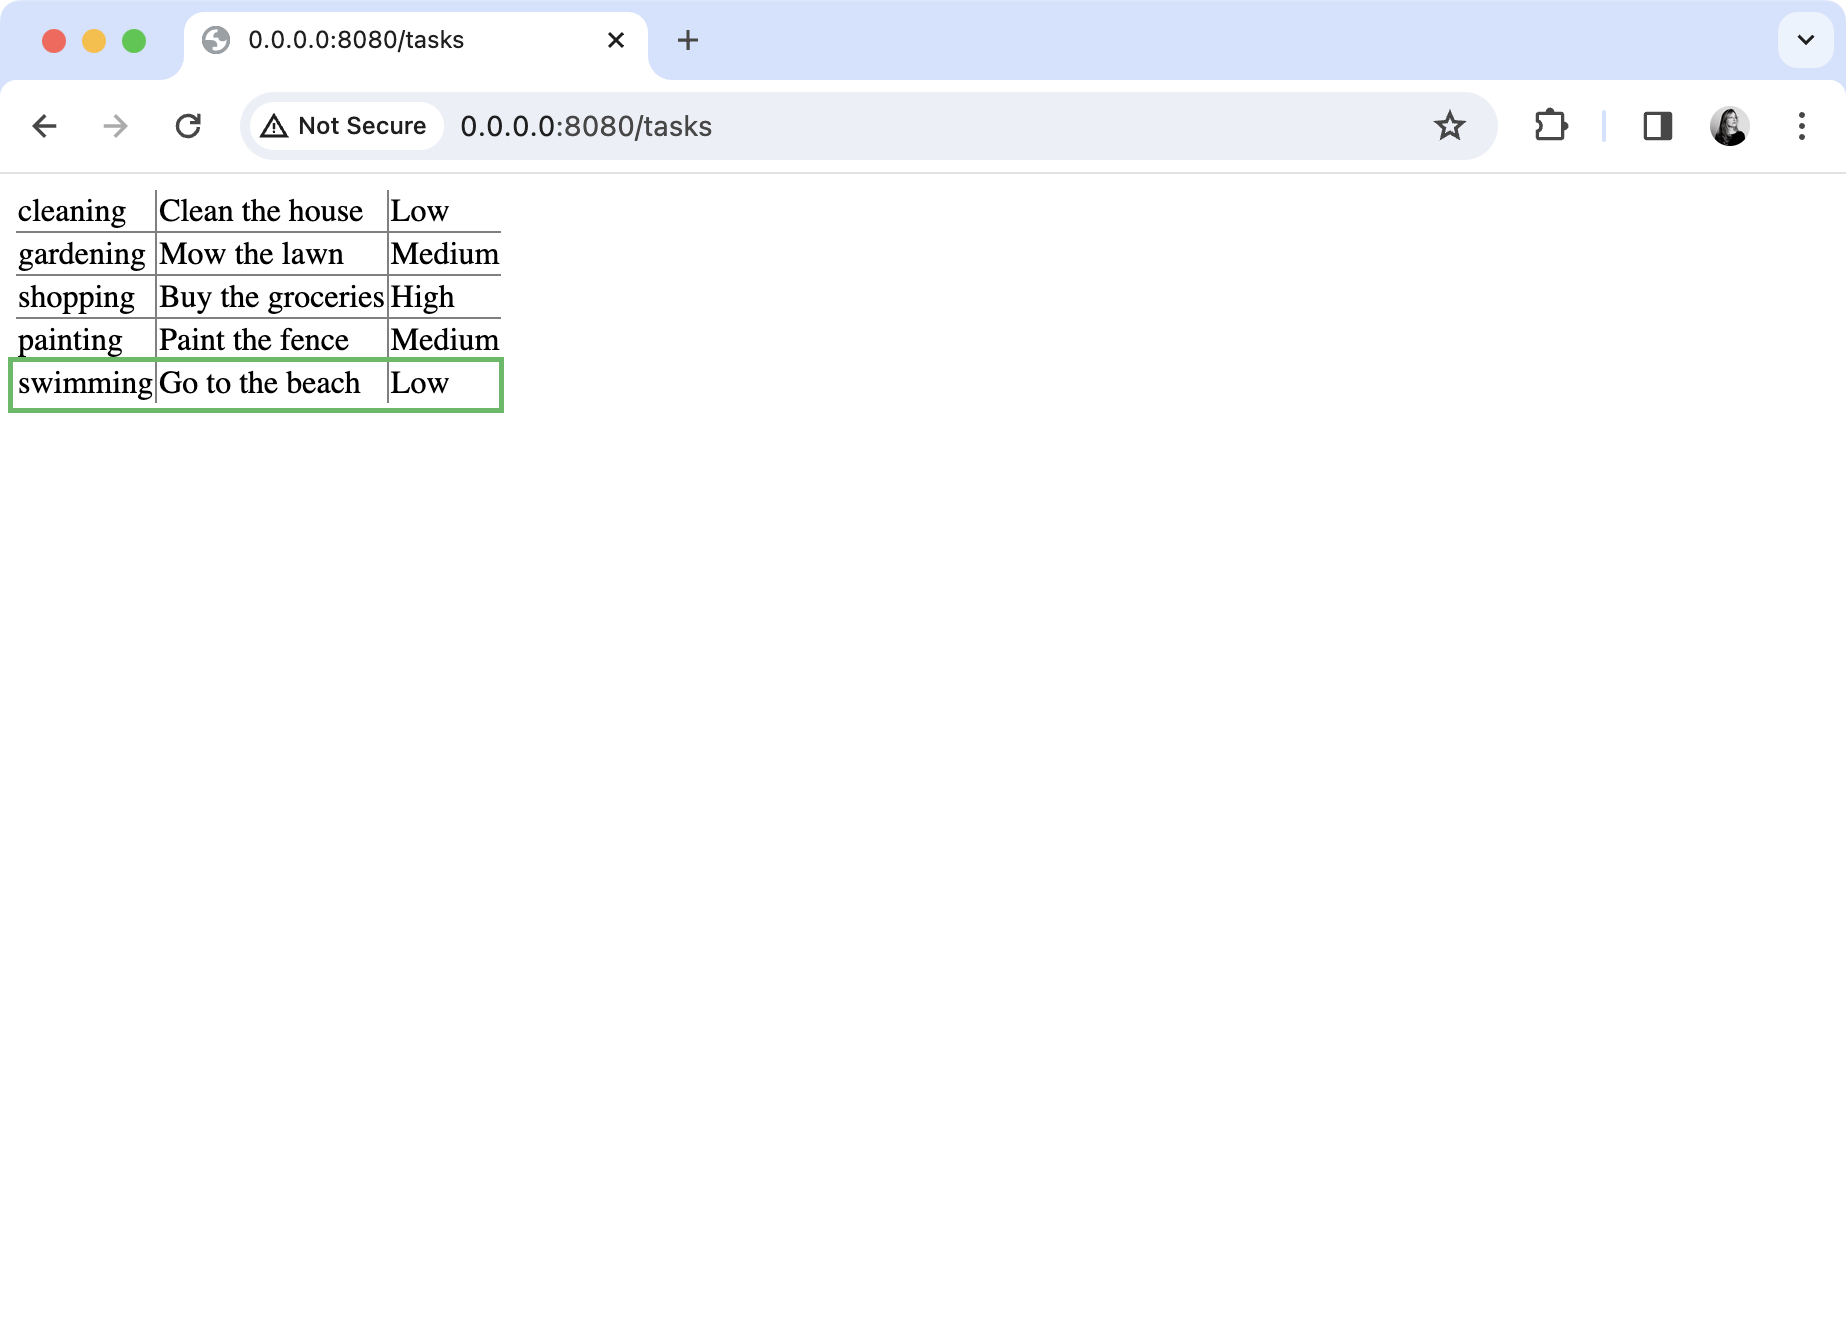Select the address bar URL text
This screenshot has height=1328, width=1846.
585,126
